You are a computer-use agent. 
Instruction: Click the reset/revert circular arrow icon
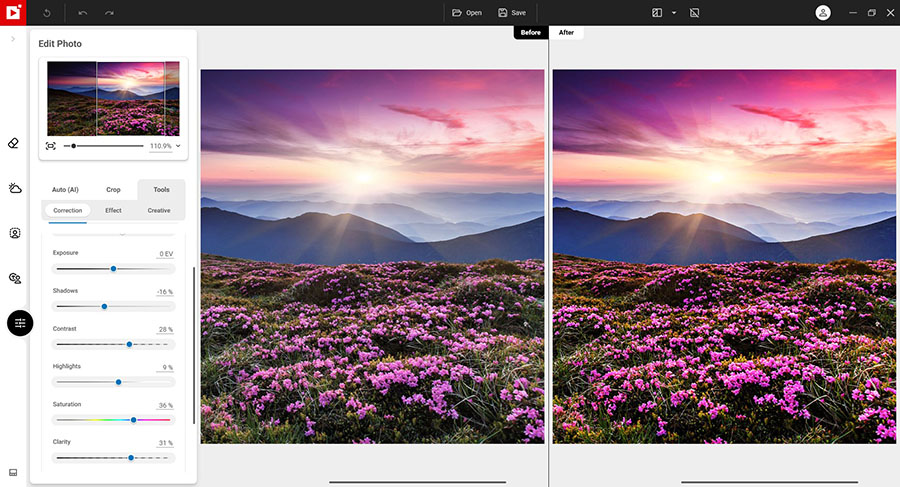click(47, 13)
